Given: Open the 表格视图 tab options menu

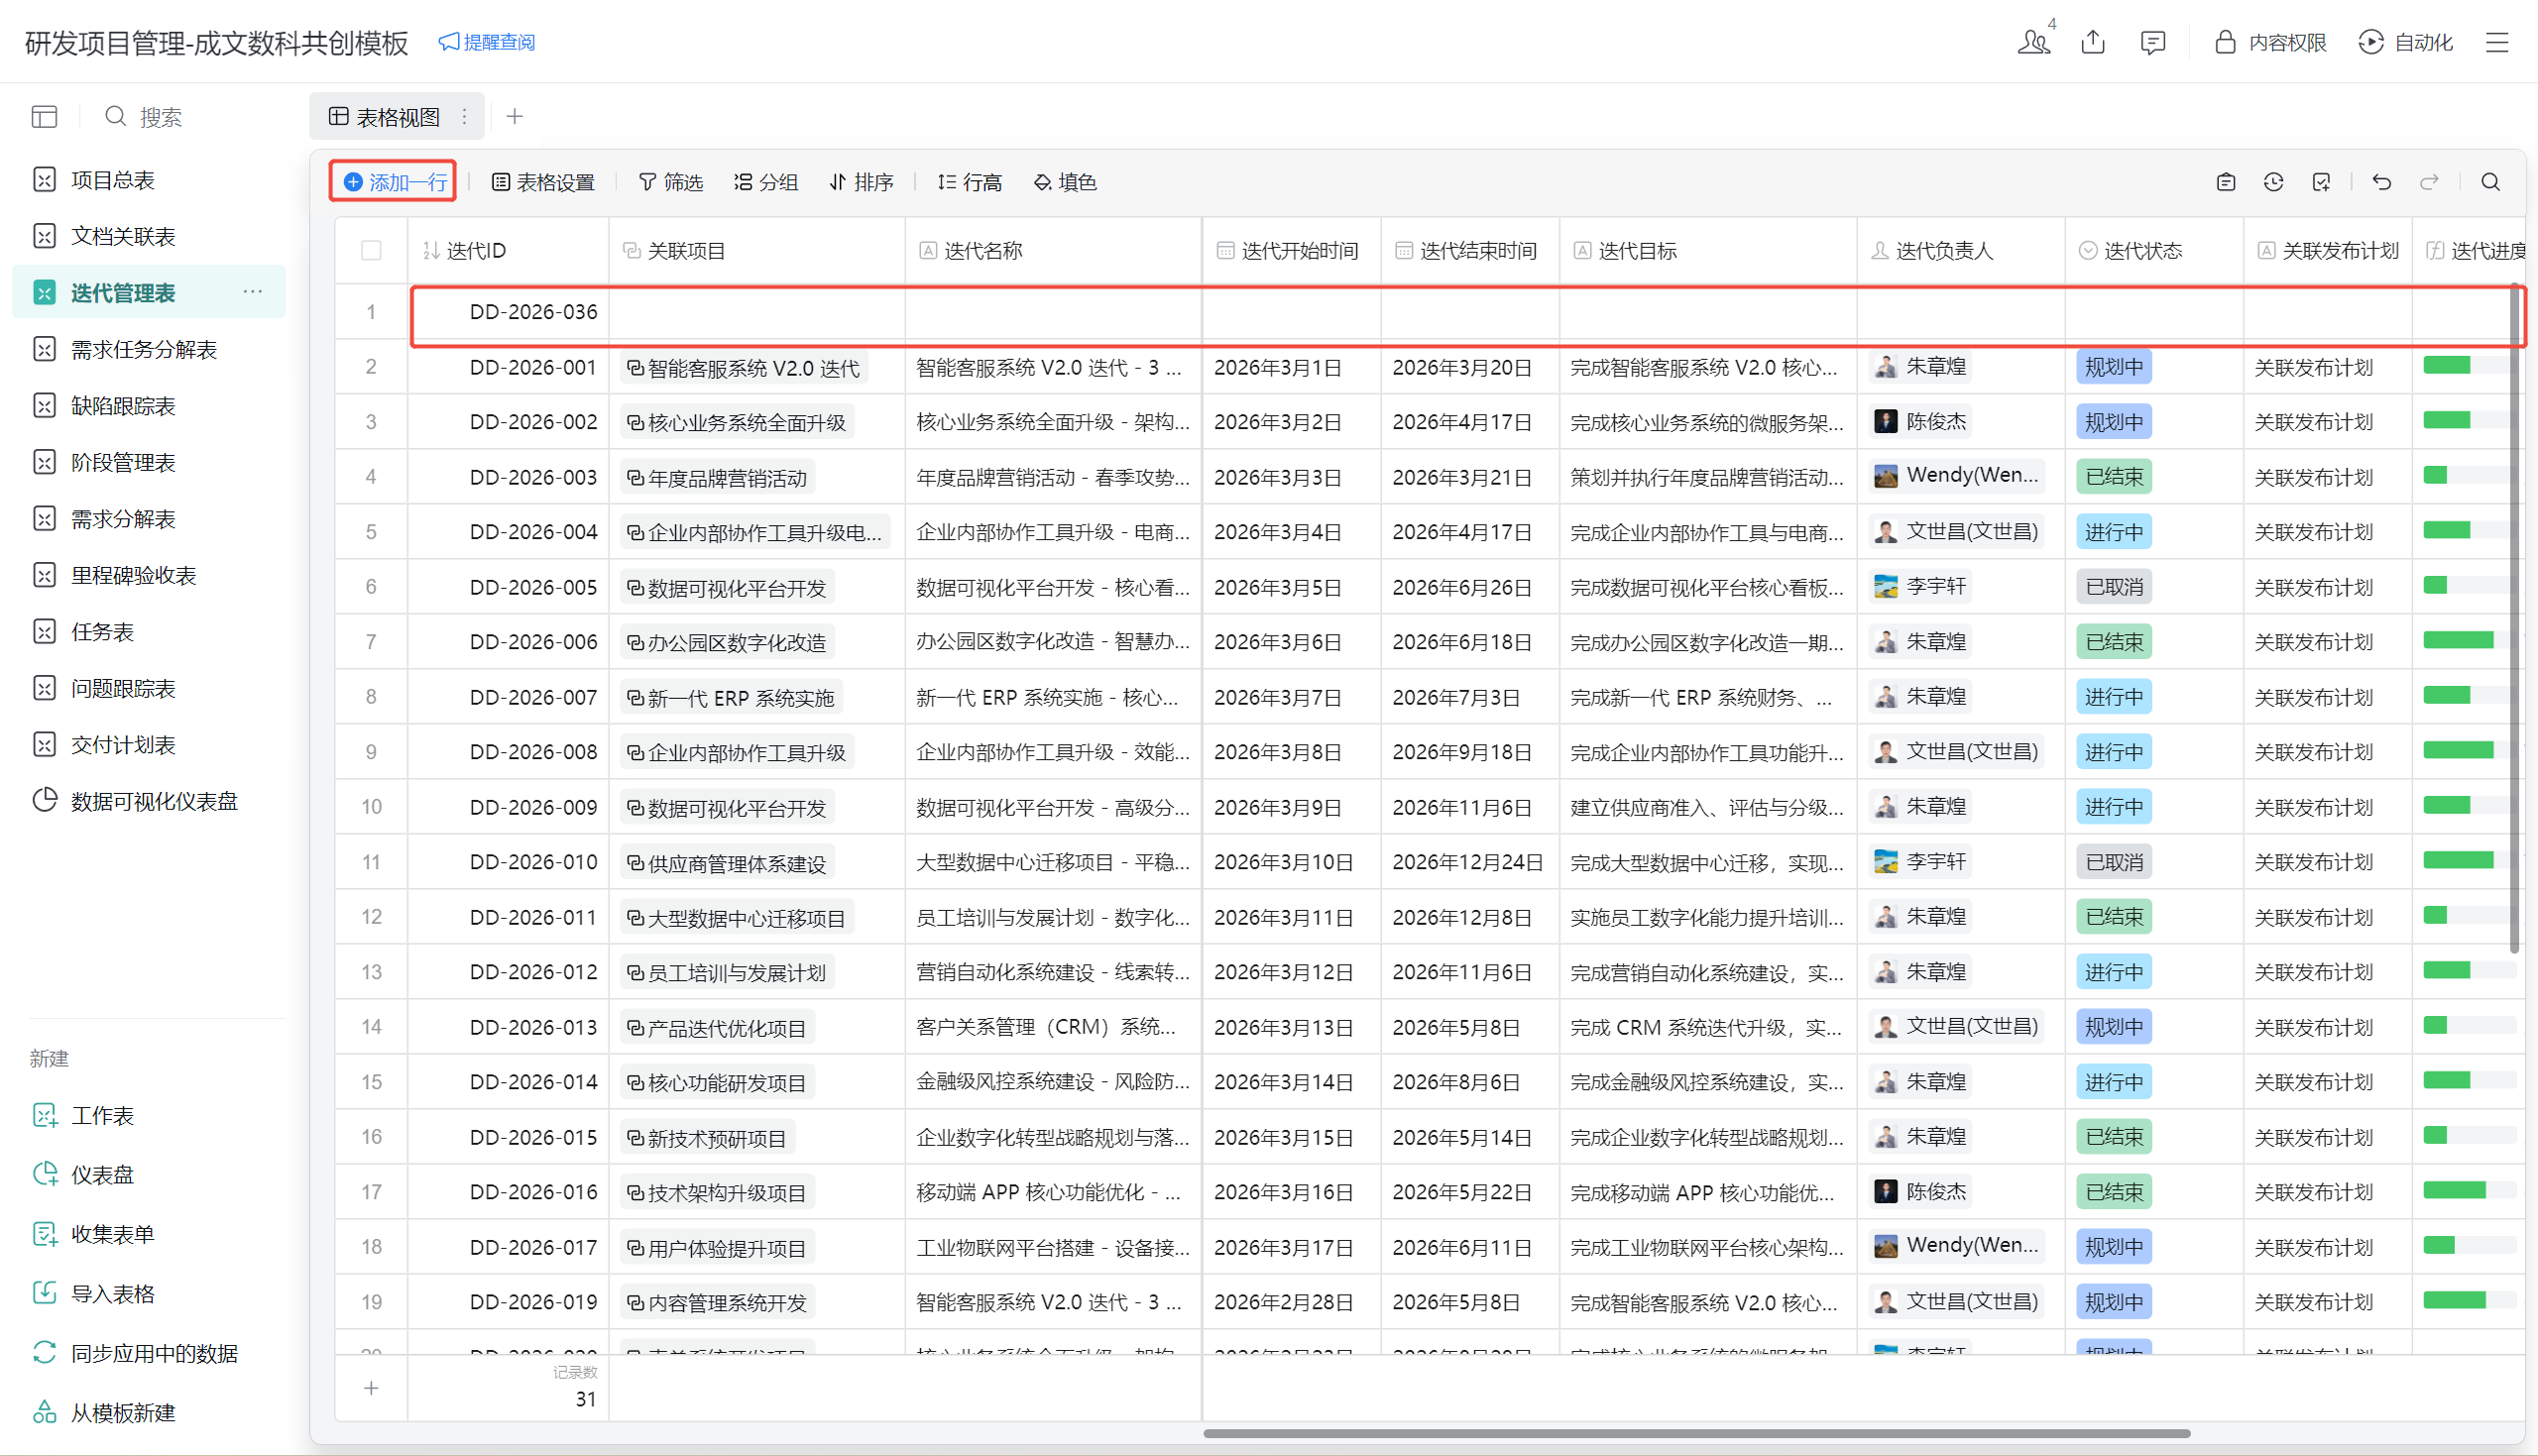Looking at the screenshot, I should coord(464,117).
